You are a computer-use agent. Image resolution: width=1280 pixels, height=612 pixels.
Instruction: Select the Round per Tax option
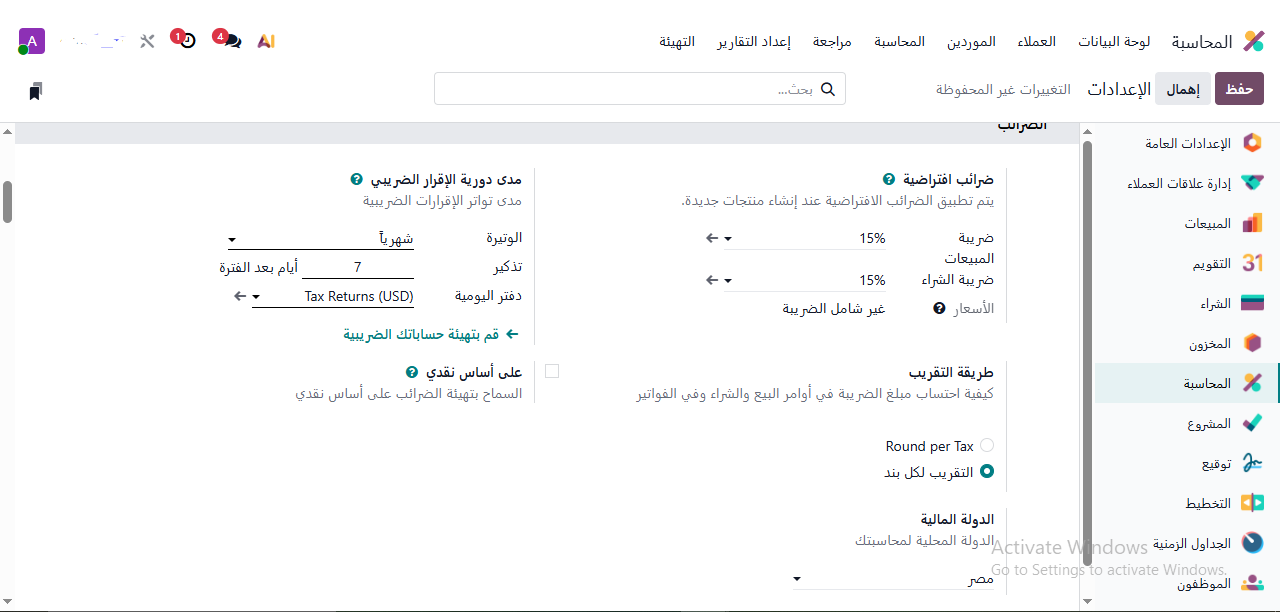[x=987, y=446]
